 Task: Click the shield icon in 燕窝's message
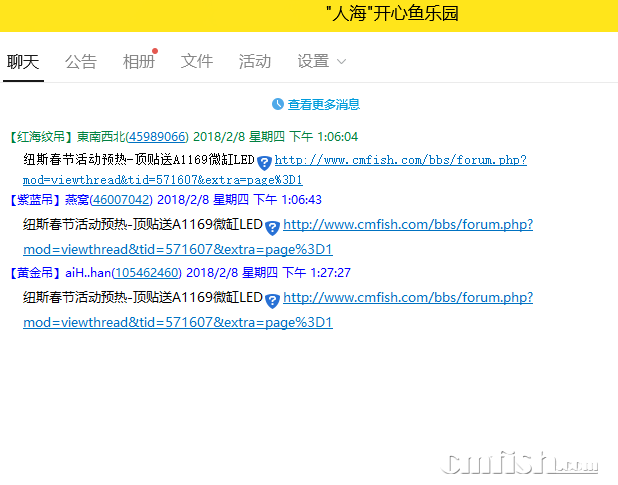click(x=272, y=228)
